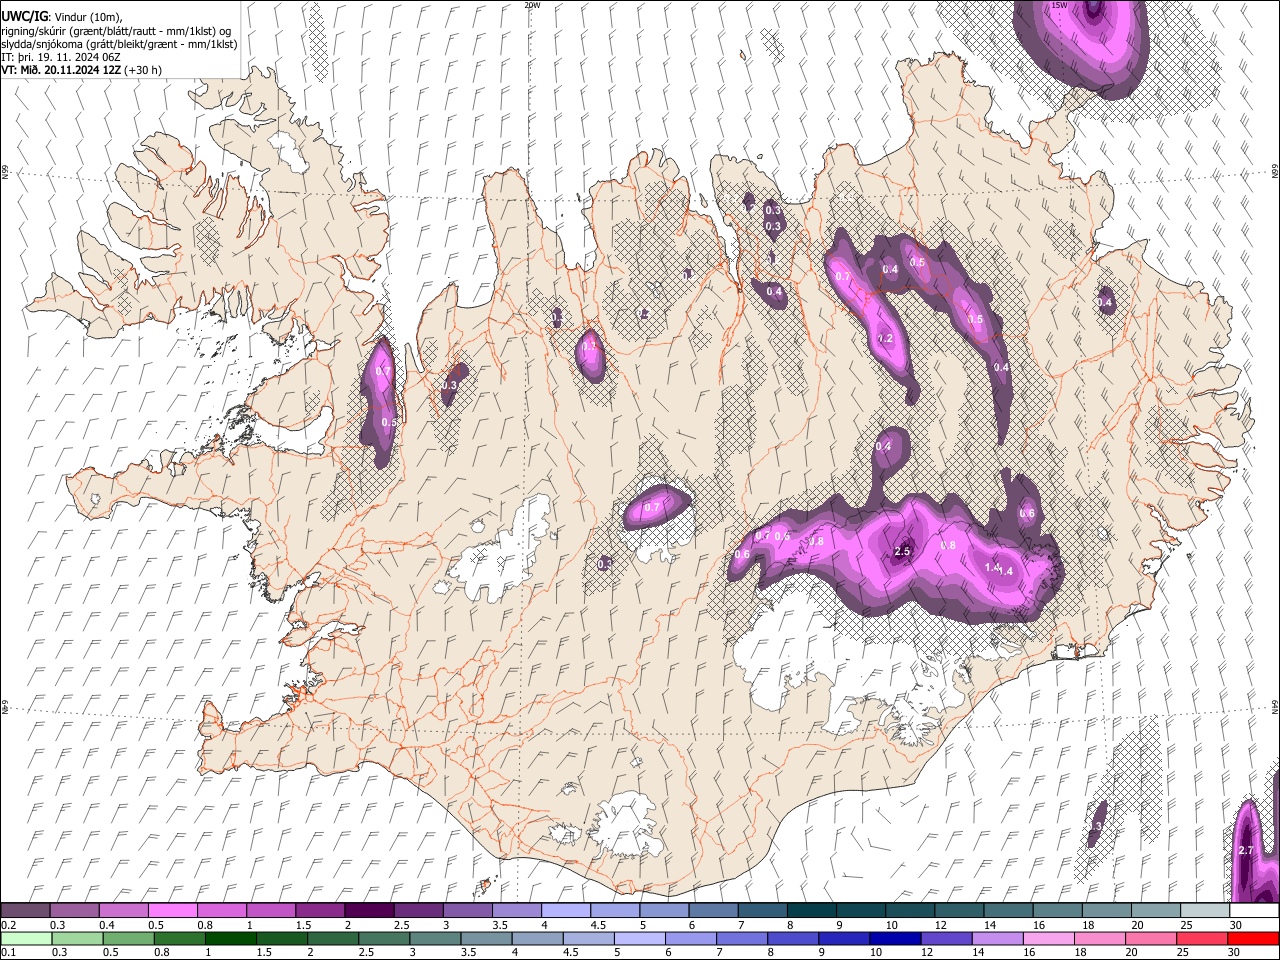Pick the pale green lower swatch between 0.1 and 0.3
The width and height of the screenshot is (1280, 960).
point(26,938)
